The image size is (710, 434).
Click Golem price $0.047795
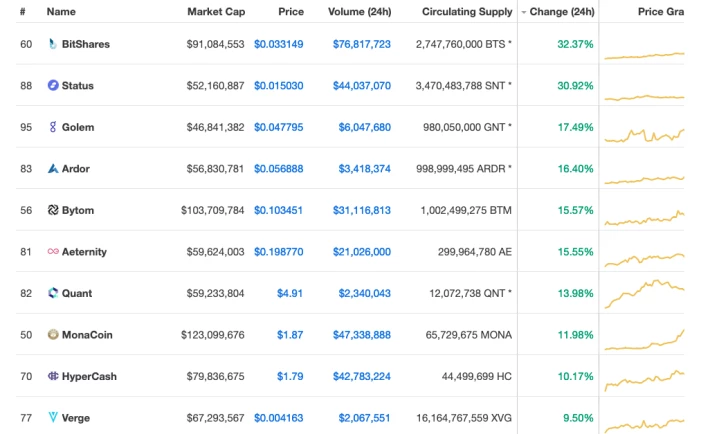coord(278,127)
